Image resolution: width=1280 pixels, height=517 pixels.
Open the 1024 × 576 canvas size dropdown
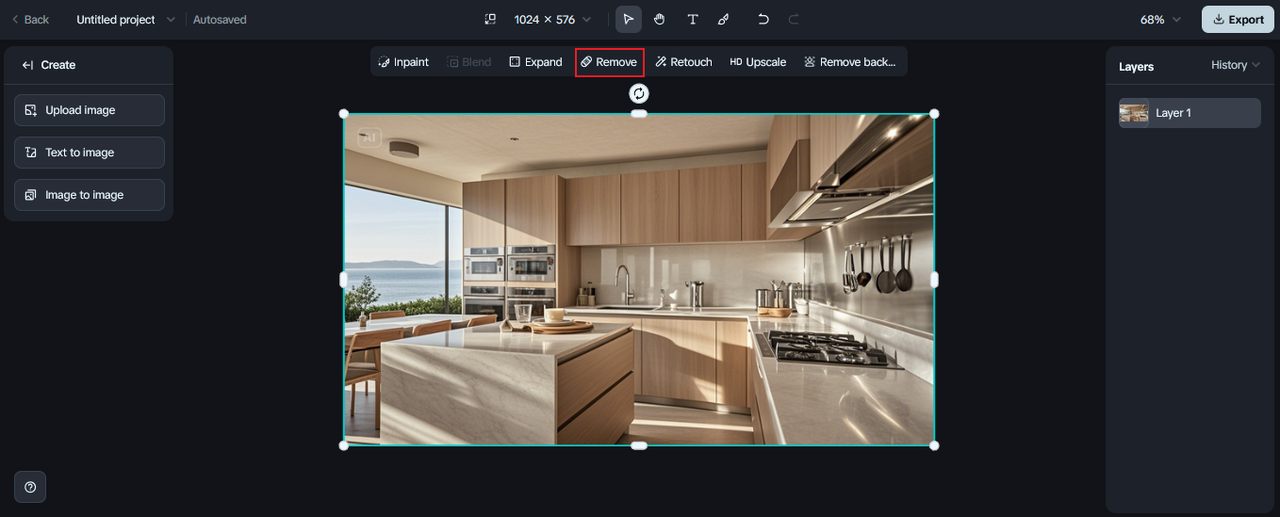(x=552, y=19)
